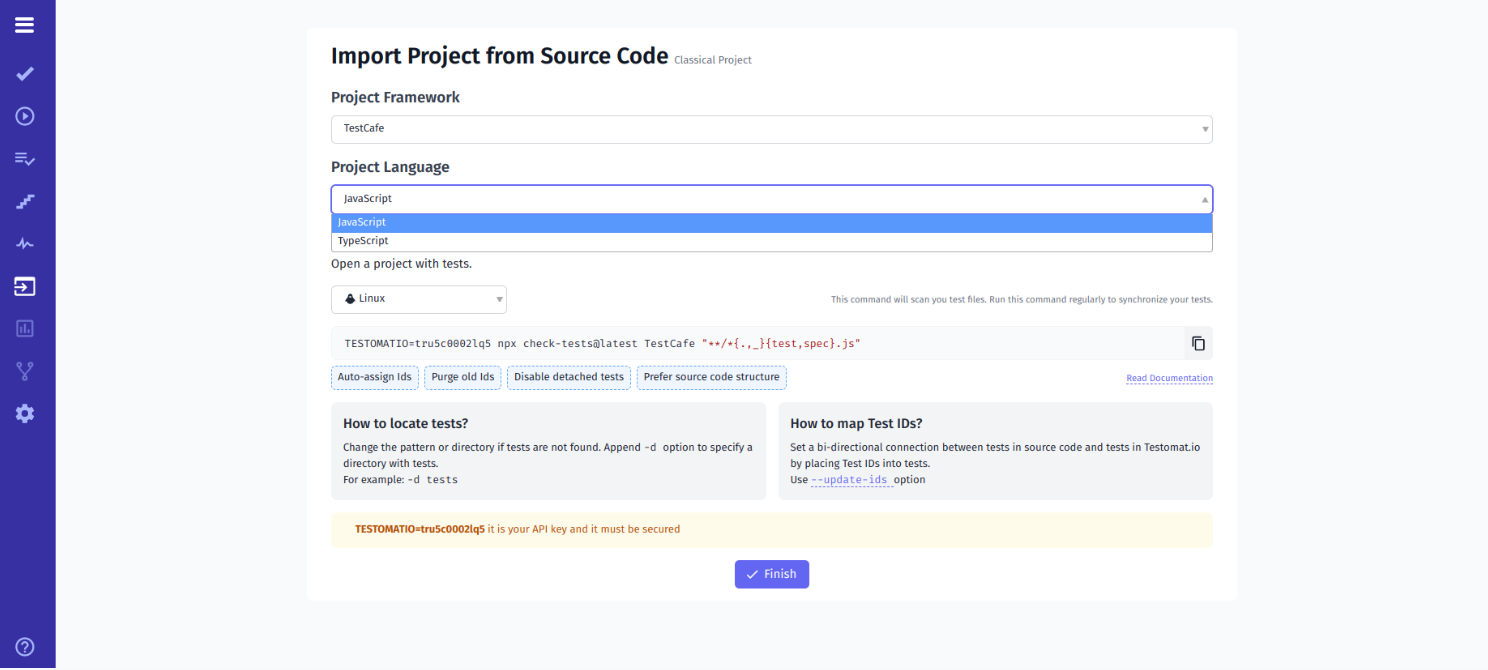Select the Tests checkmark icon in sidebar
The image size is (1488, 670).
coord(24,73)
